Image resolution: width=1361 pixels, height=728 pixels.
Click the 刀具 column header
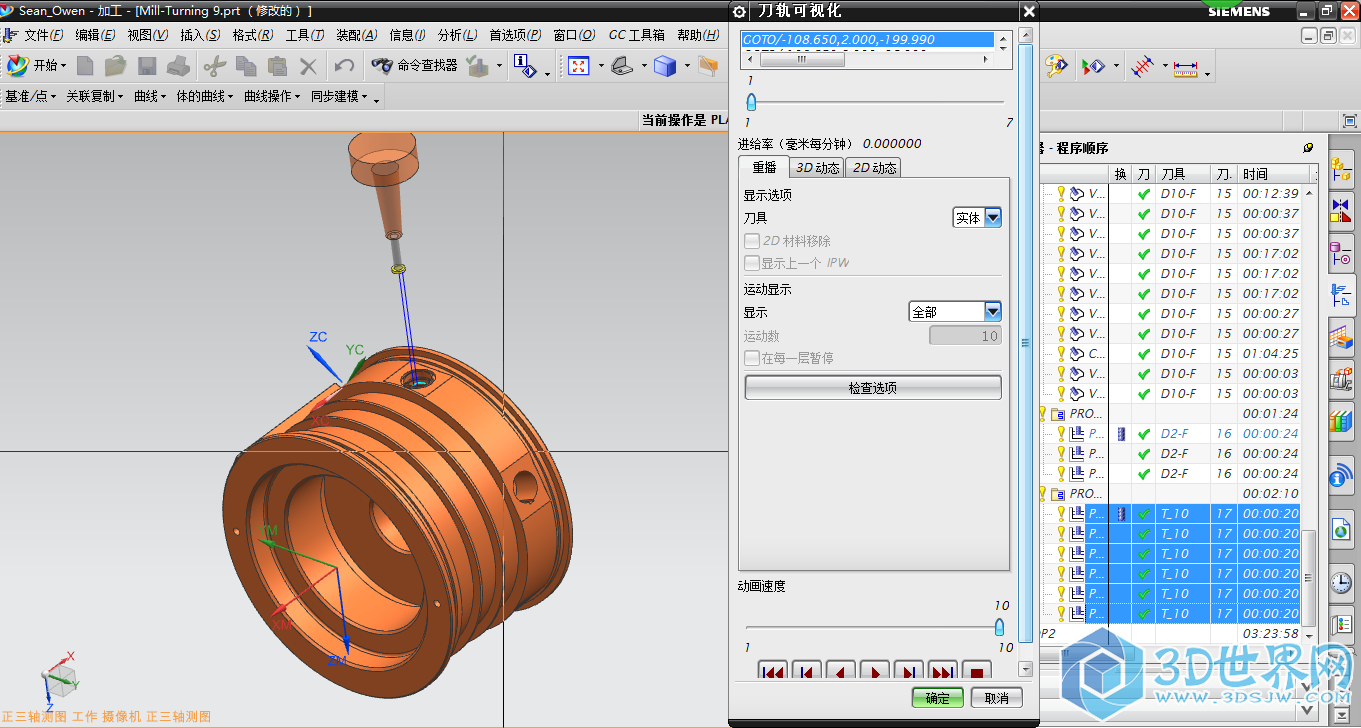point(1184,174)
